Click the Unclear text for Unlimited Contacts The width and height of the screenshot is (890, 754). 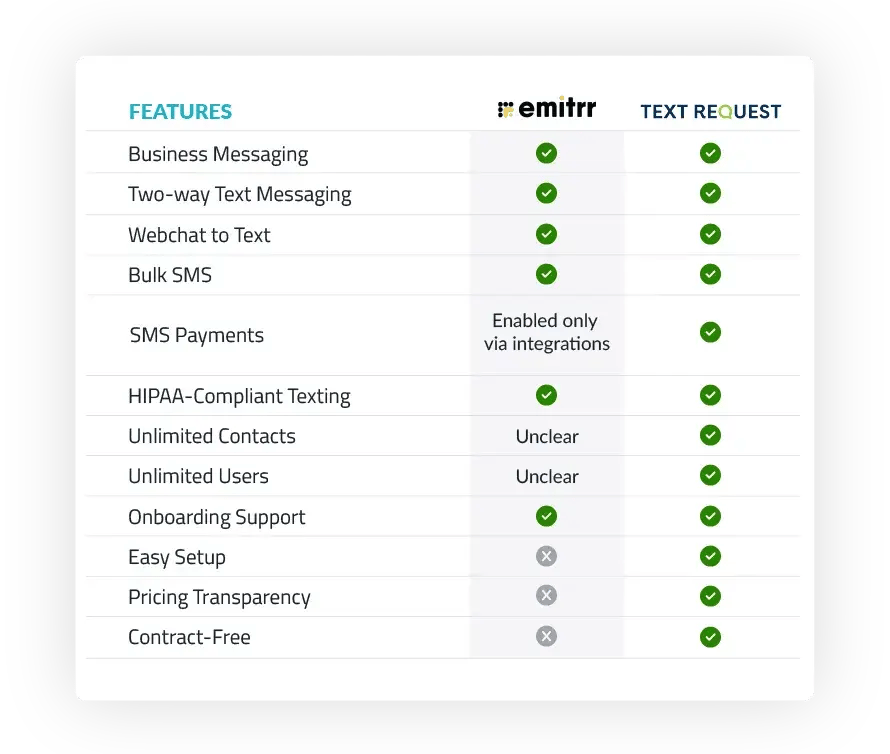[x=547, y=436]
